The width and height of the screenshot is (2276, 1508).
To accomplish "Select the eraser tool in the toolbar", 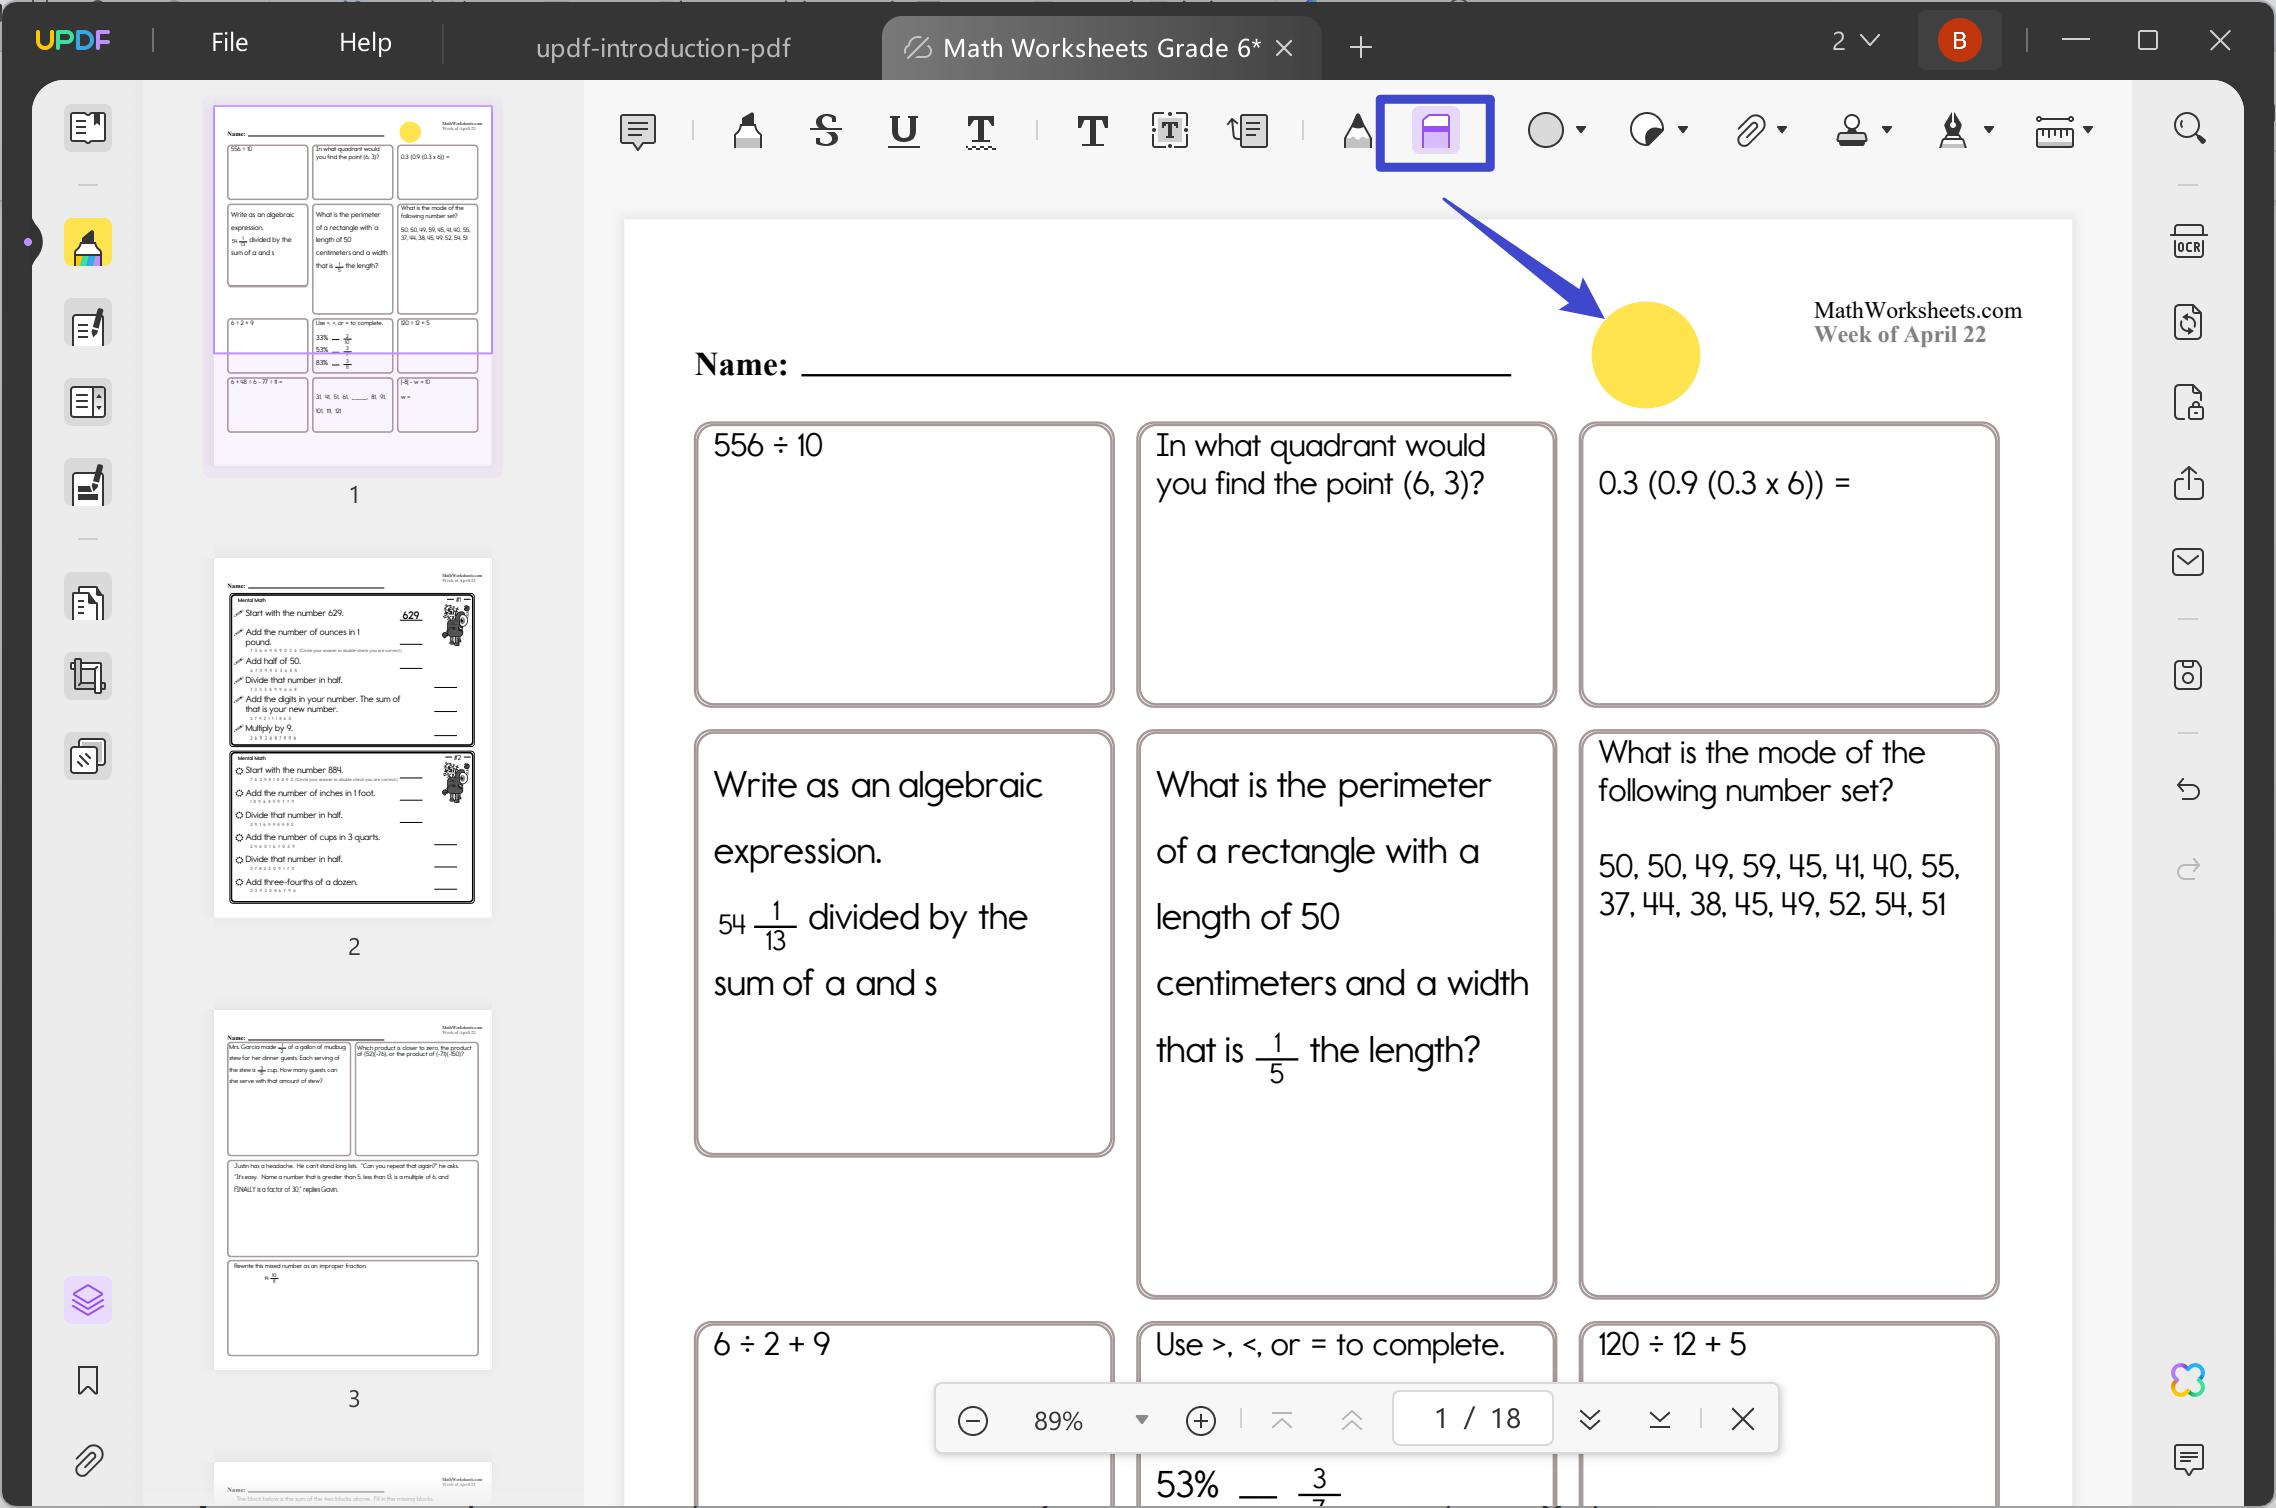I will [x=1434, y=131].
